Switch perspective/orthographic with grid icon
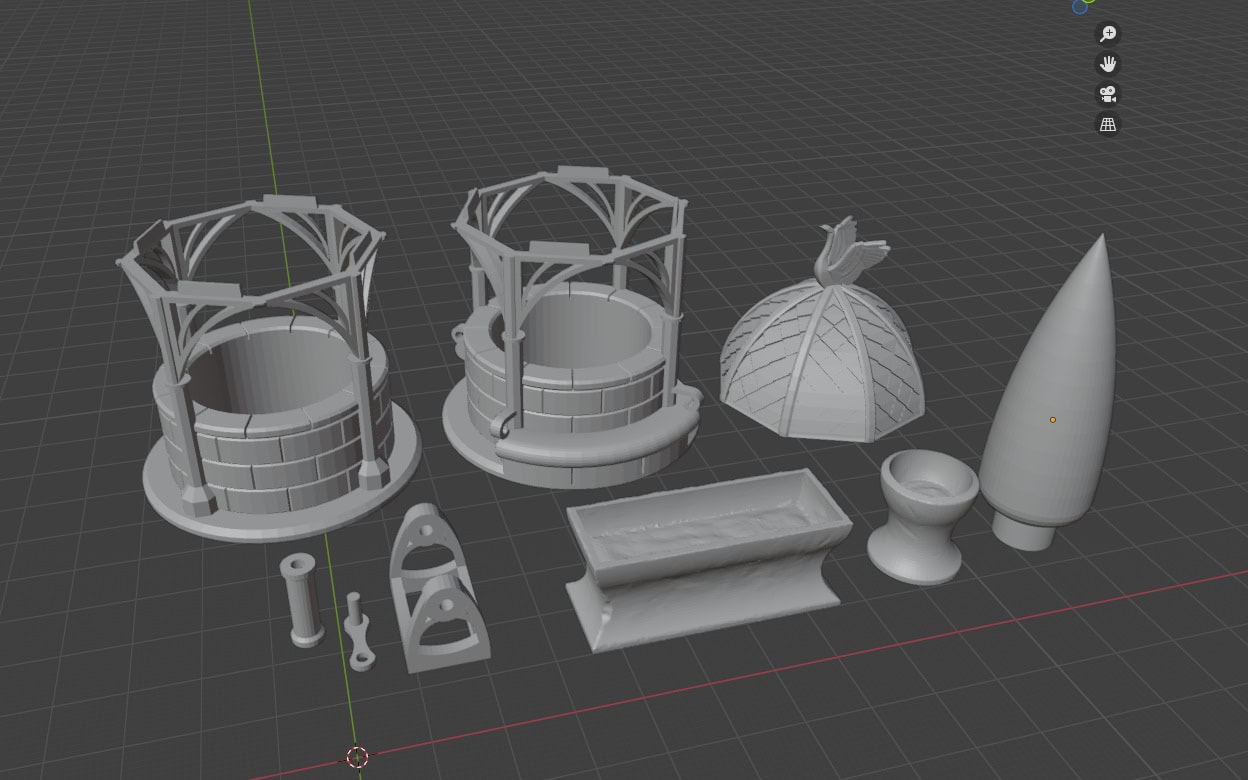The width and height of the screenshot is (1248, 780). (x=1108, y=124)
